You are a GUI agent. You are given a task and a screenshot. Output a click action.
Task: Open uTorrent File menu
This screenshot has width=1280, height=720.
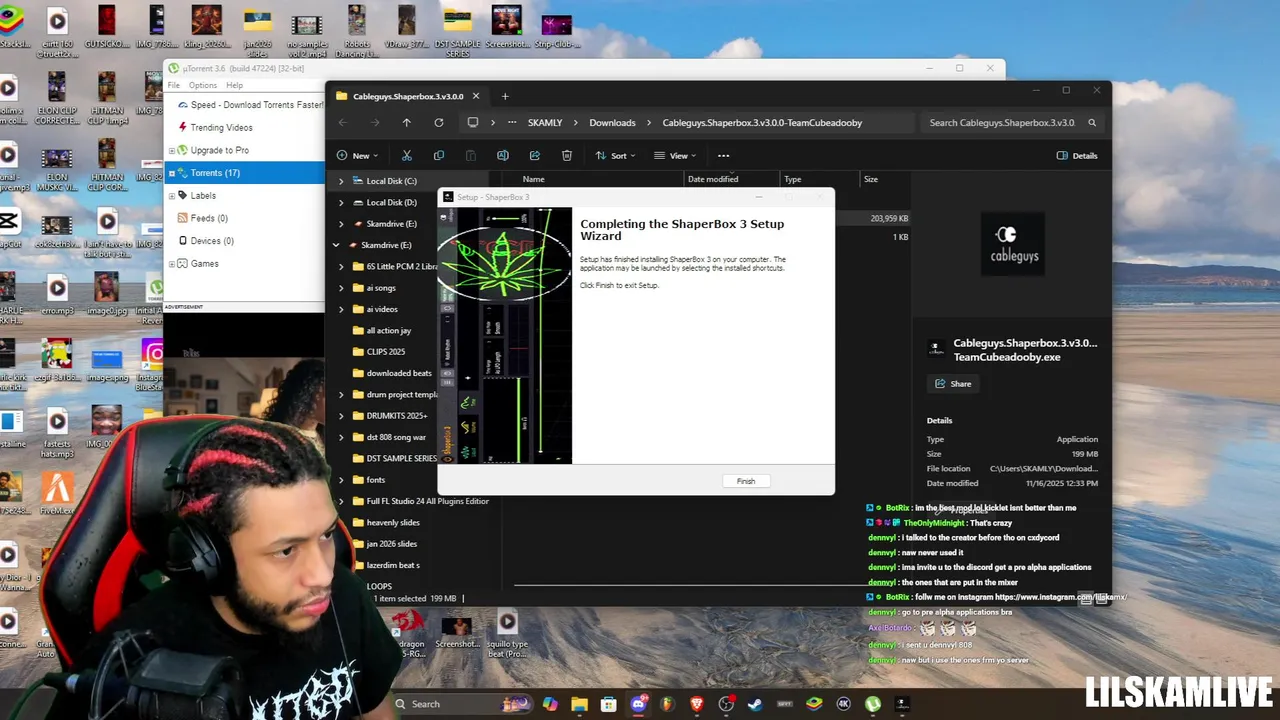pyautogui.click(x=174, y=85)
